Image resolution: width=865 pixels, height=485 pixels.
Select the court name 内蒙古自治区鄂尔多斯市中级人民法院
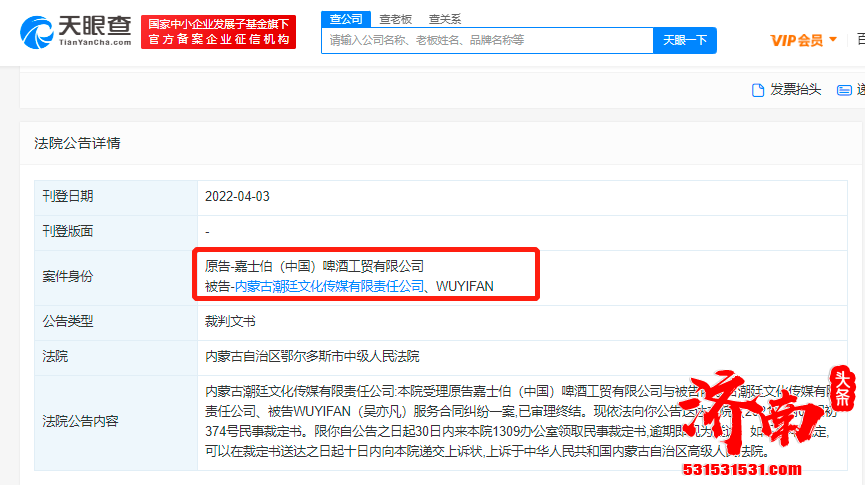(312, 356)
